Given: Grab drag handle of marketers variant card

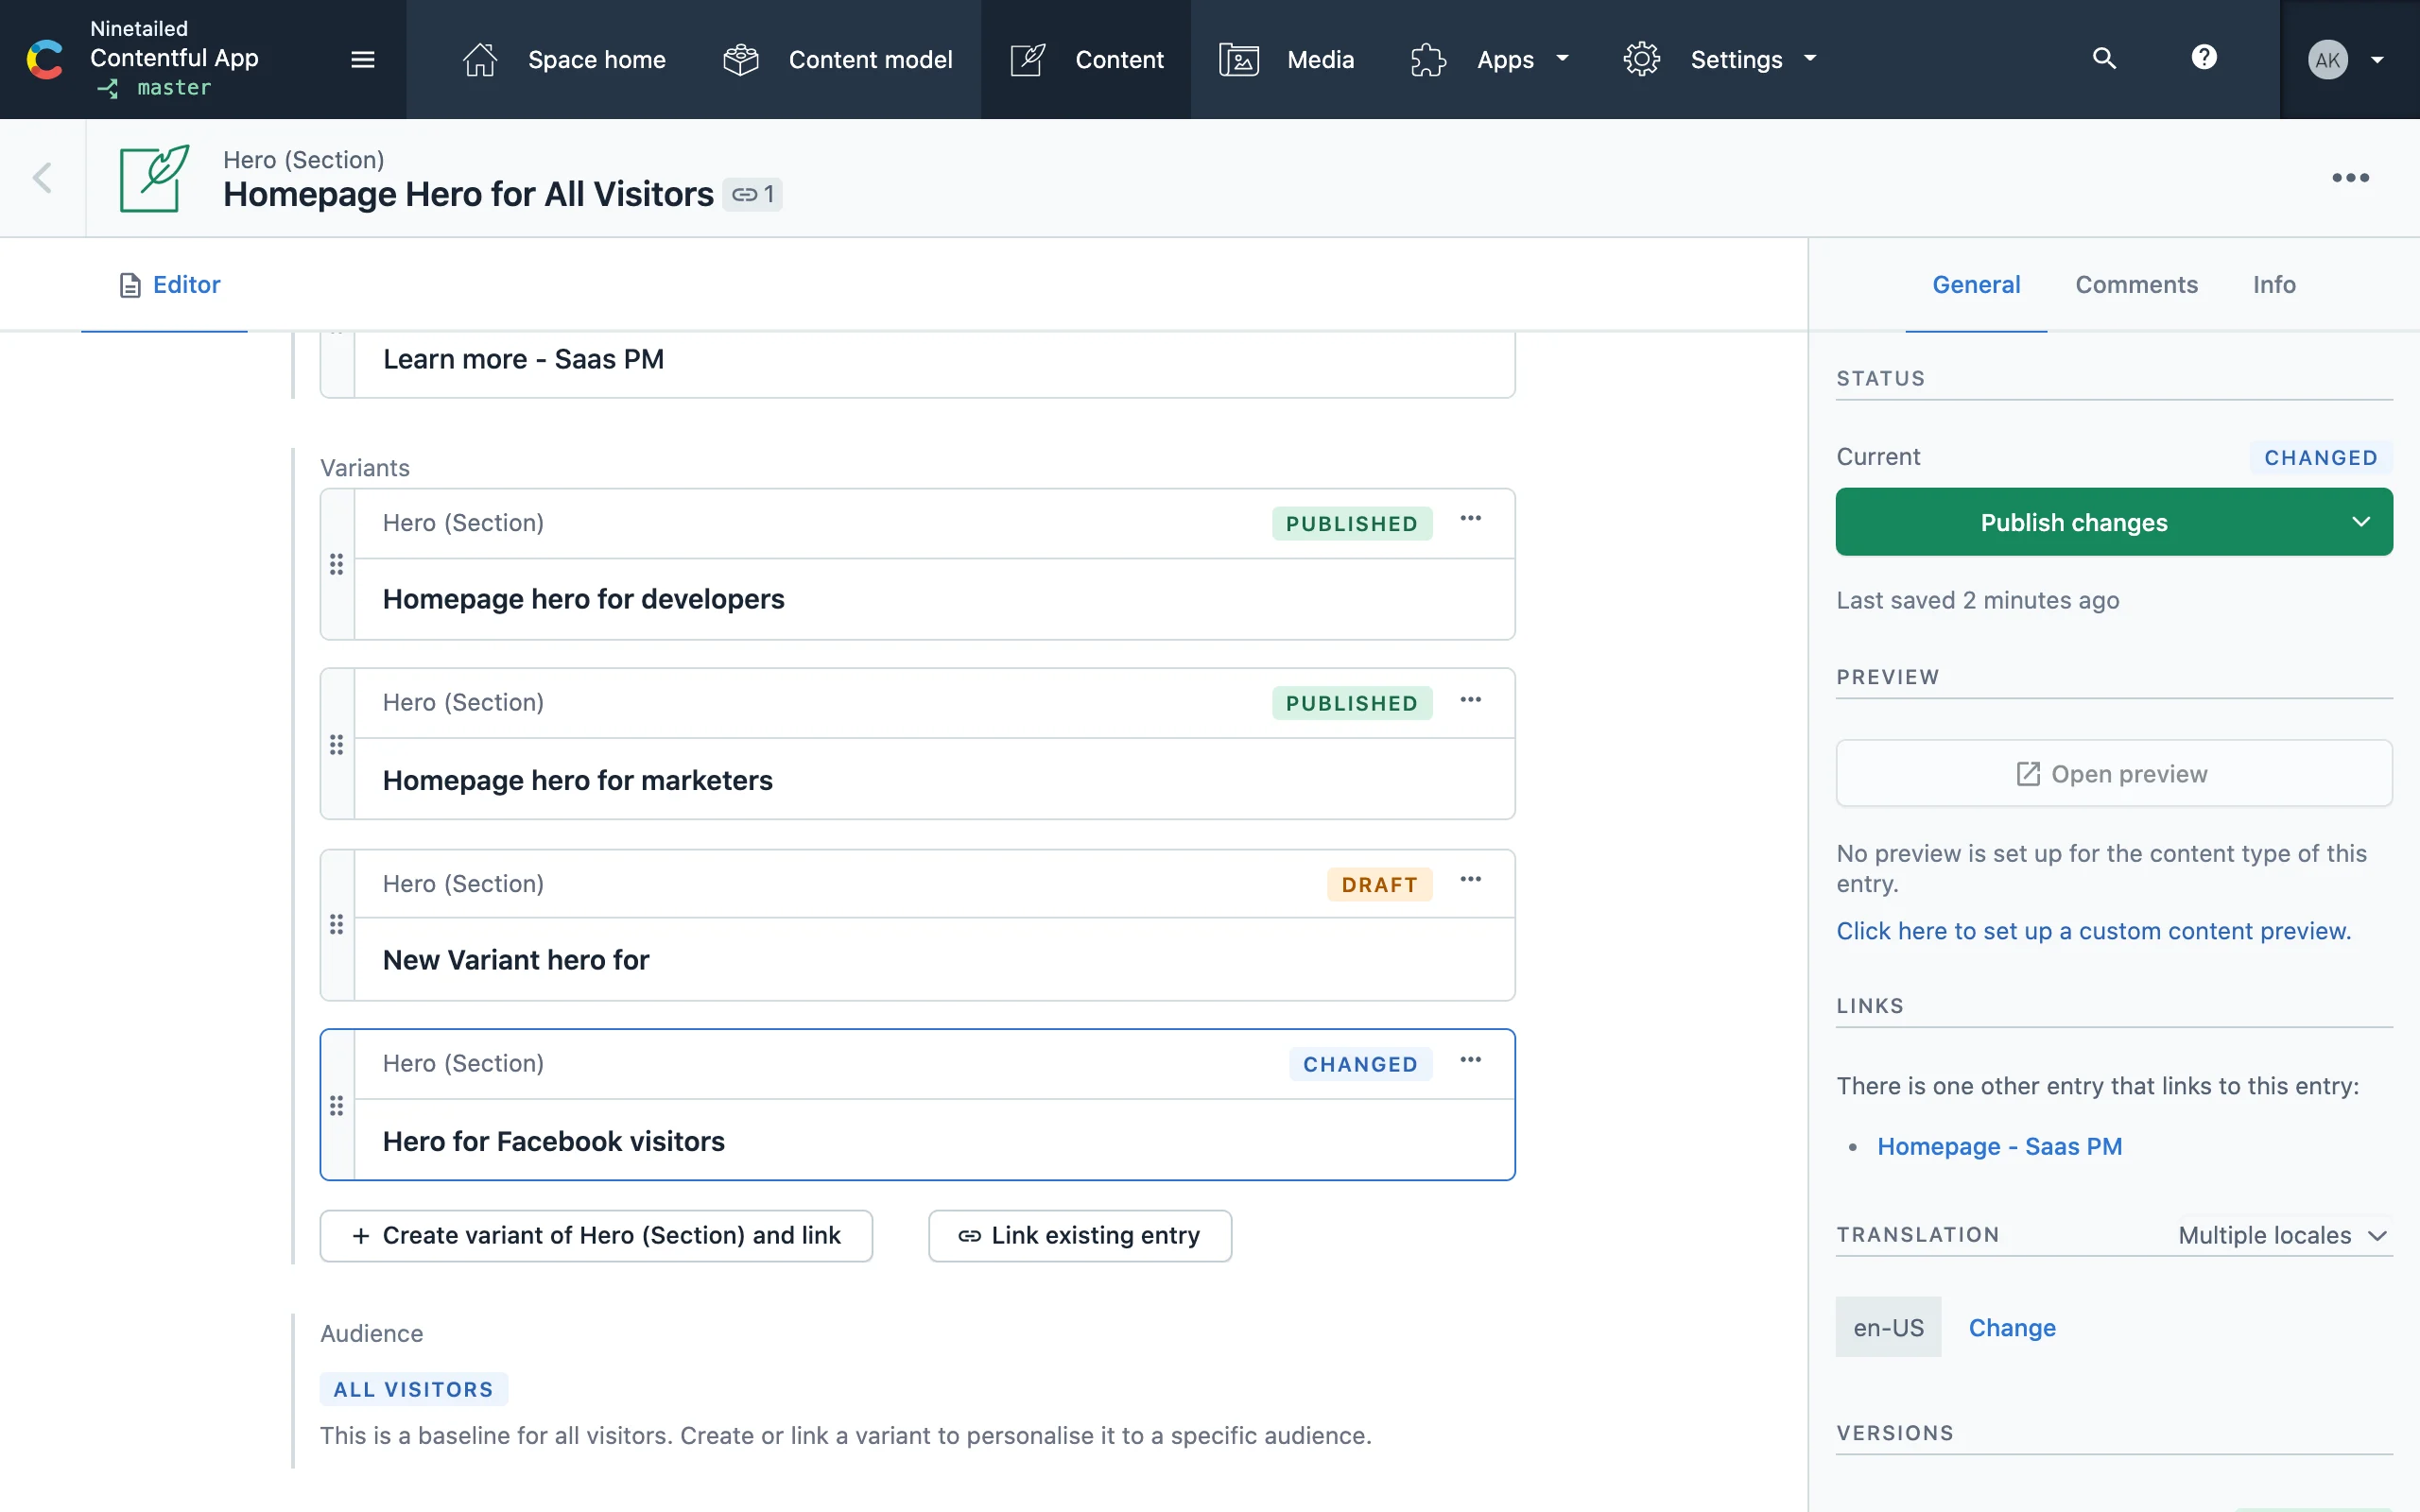Looking at the screenshot, I should tap(337, 745).
